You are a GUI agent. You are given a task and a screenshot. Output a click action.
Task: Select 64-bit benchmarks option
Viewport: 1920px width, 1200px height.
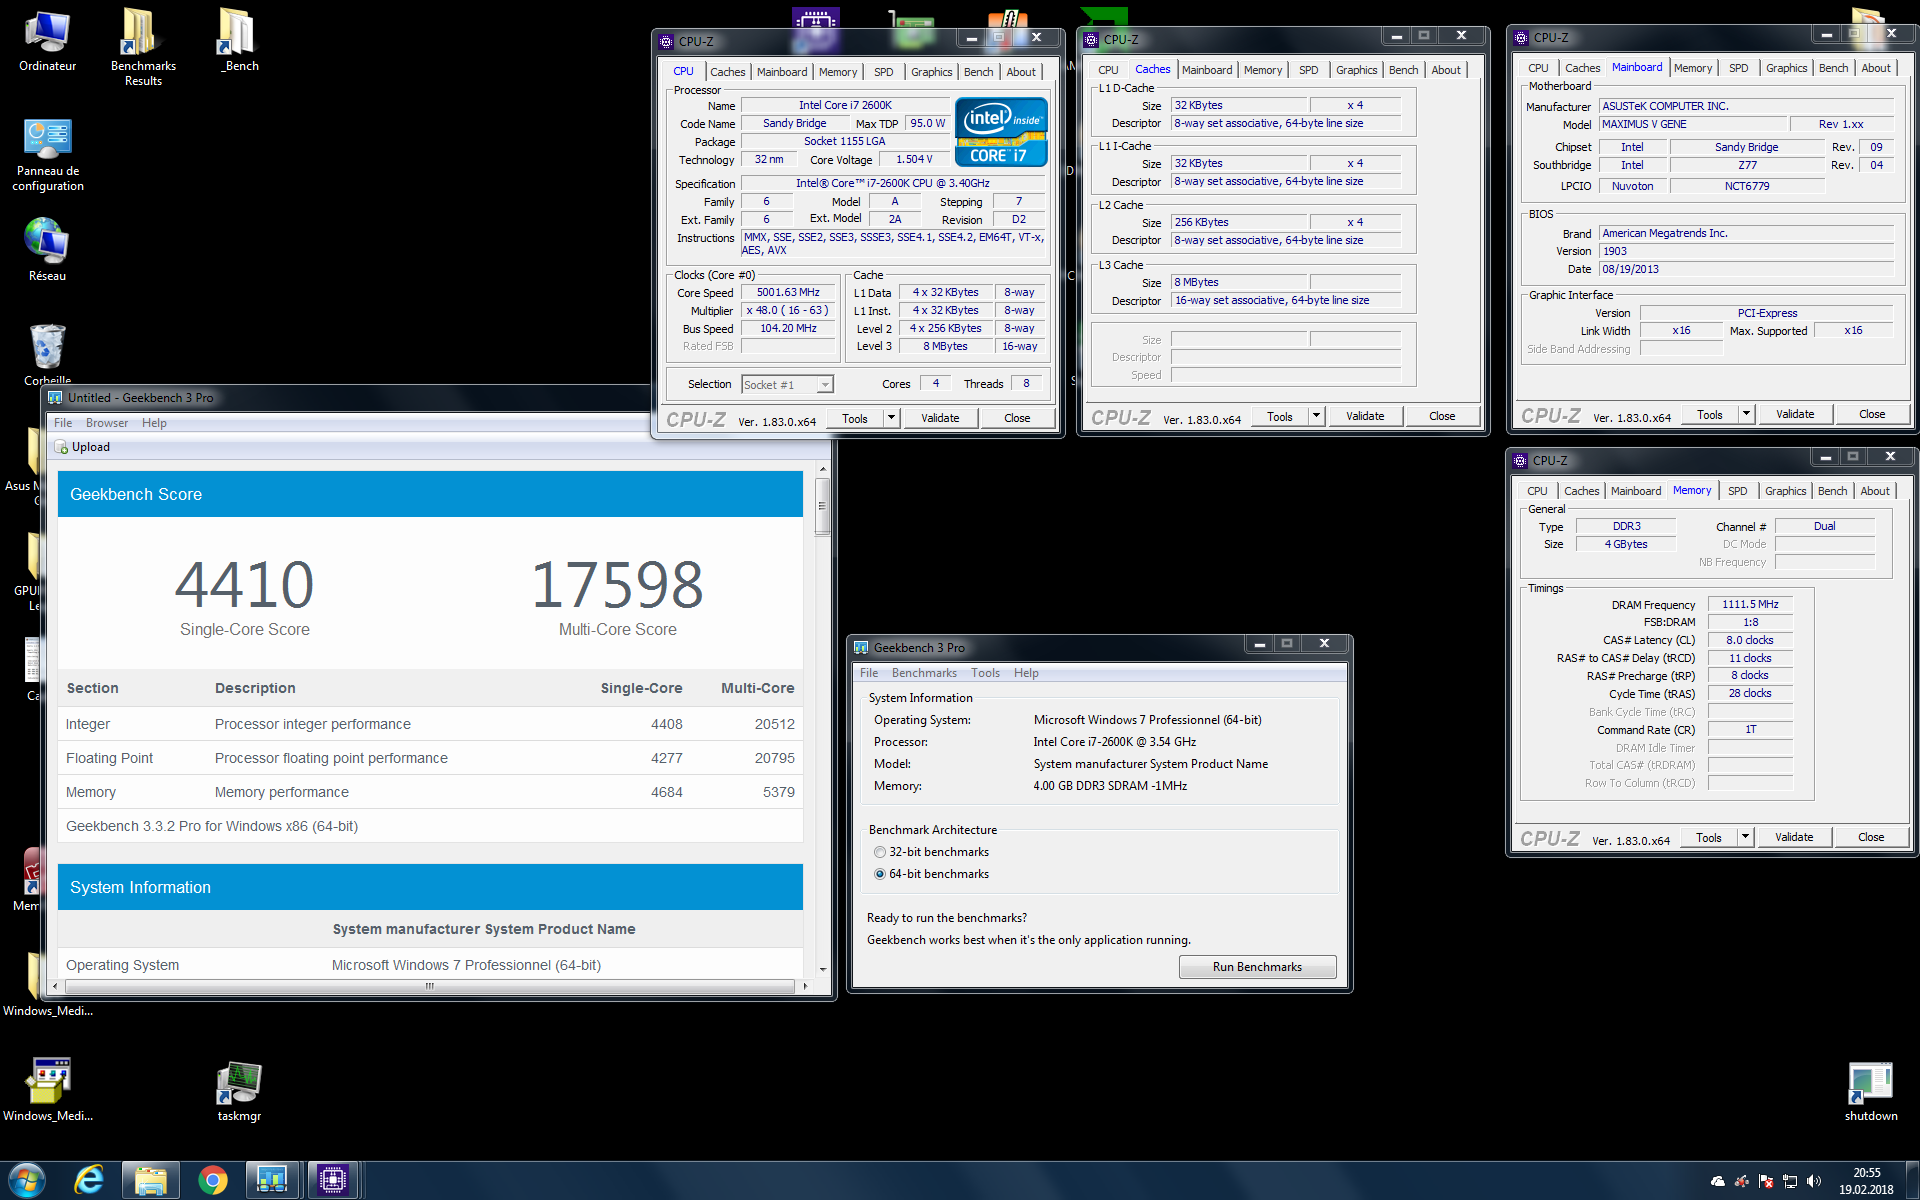click(880, 874)
